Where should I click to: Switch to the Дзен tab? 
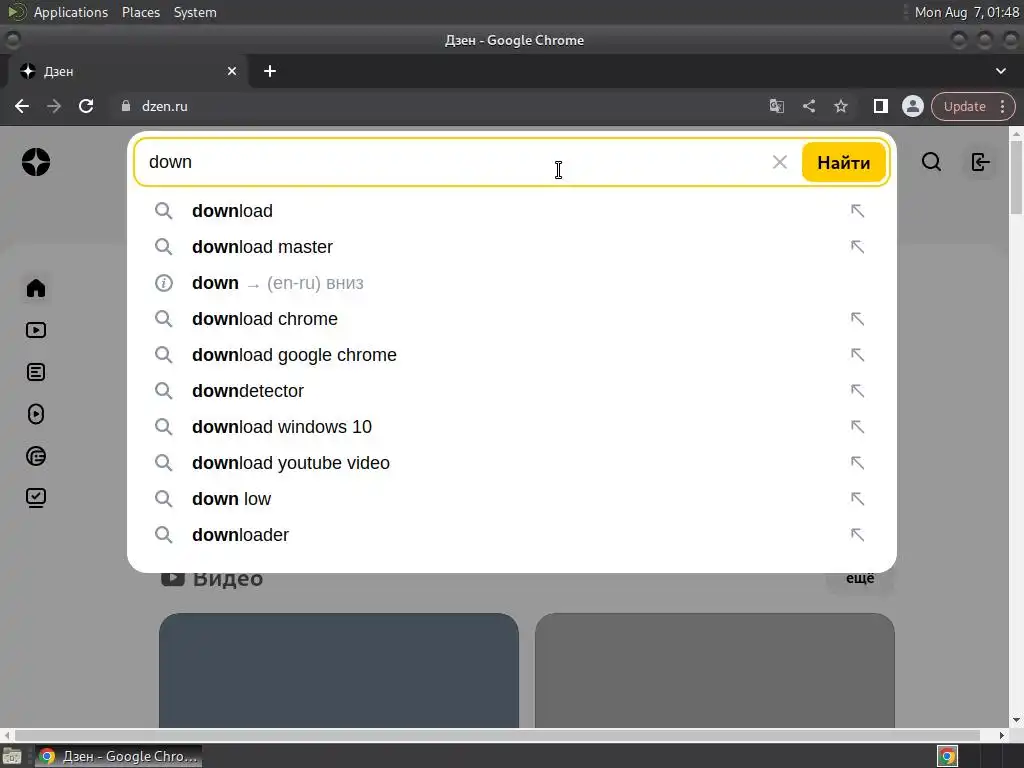coord(128,71)
